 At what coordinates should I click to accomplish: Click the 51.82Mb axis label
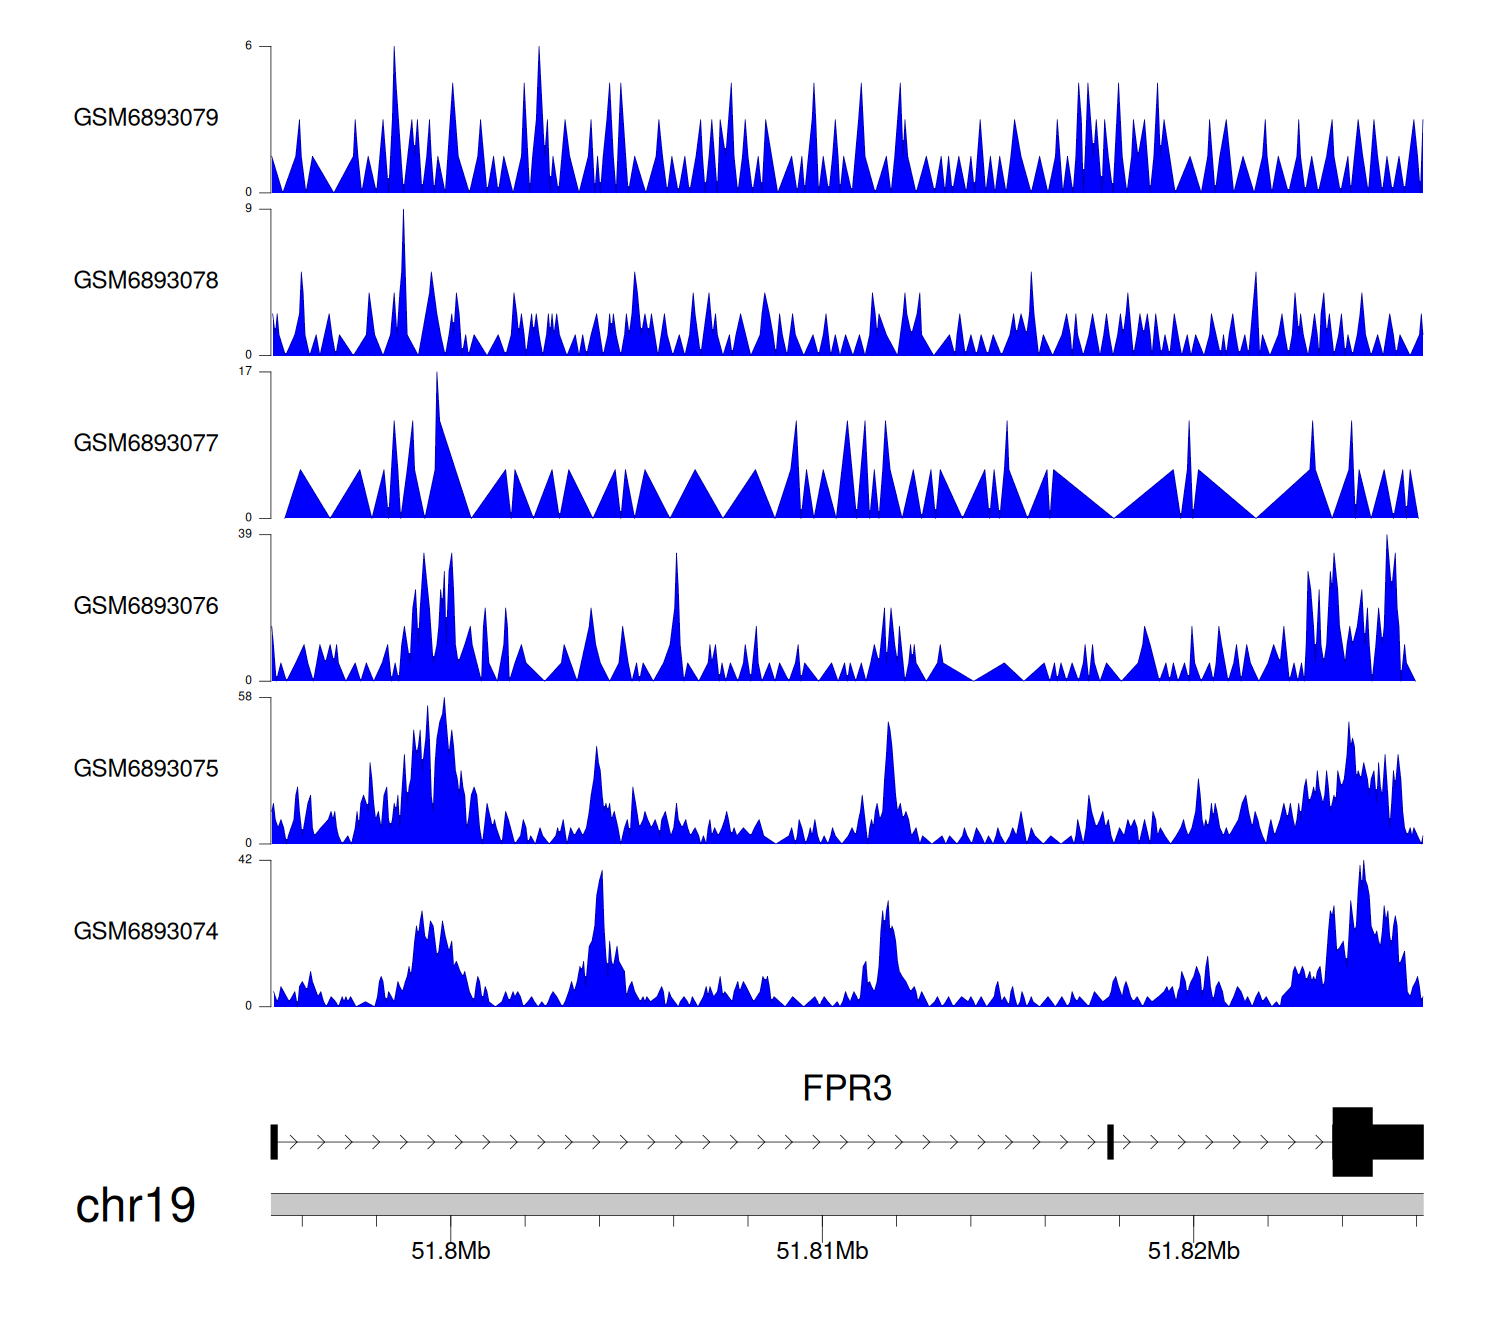tap(1193, 1251)
